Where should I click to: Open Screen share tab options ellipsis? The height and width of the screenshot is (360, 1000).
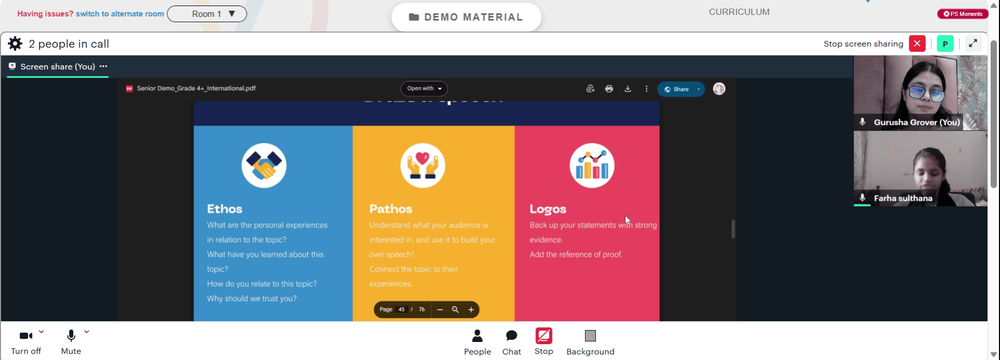pos(103,66)
